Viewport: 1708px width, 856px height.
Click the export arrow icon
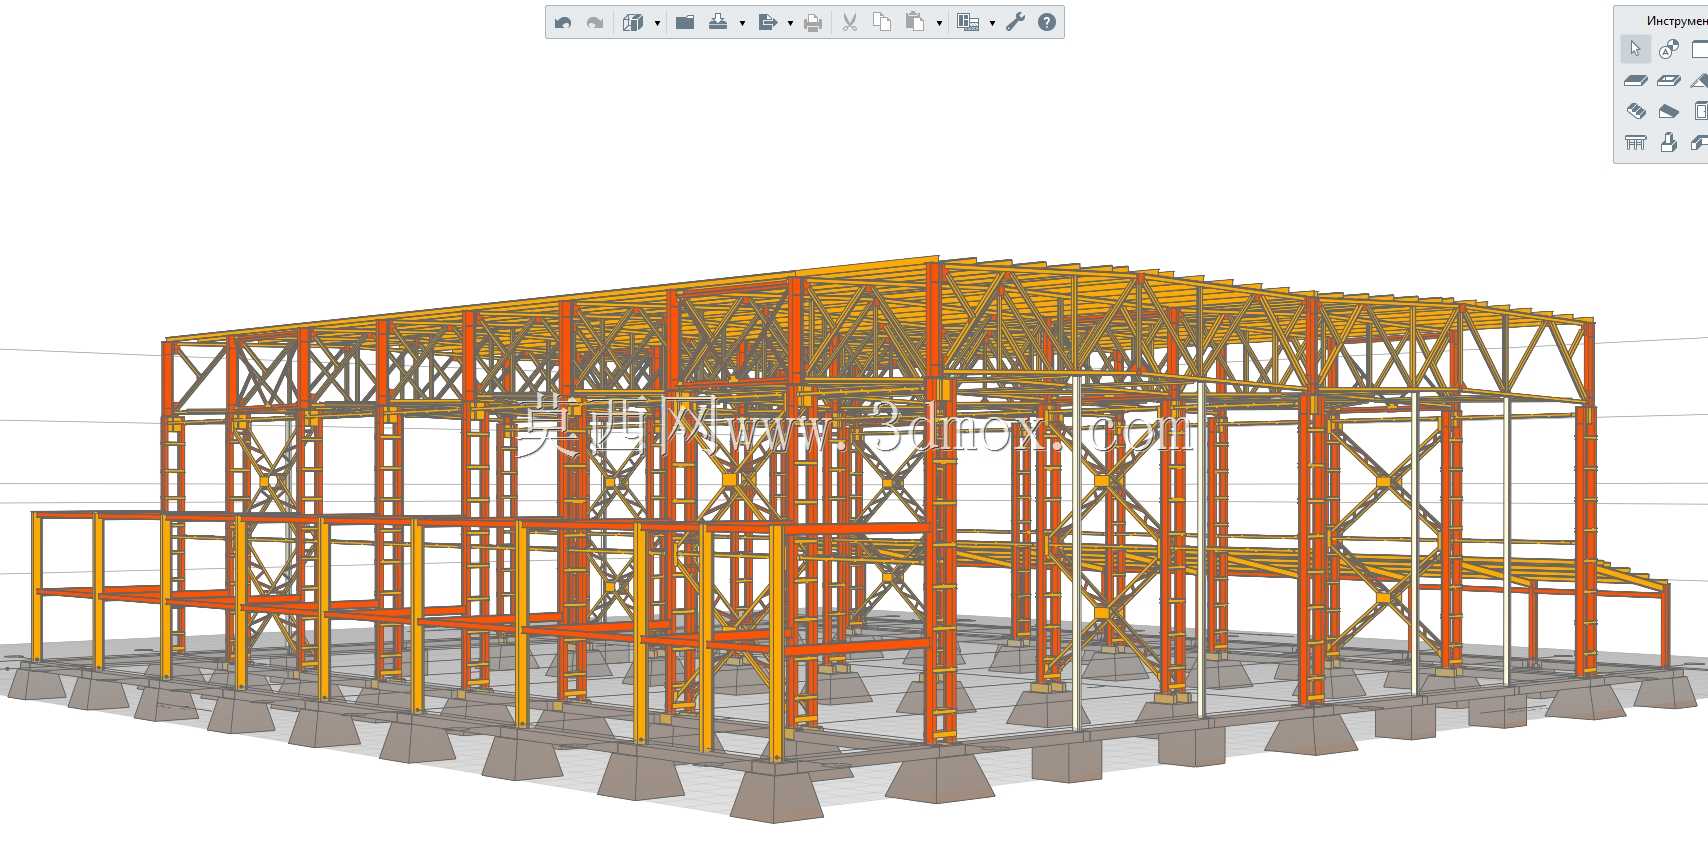tap(768, 22)
